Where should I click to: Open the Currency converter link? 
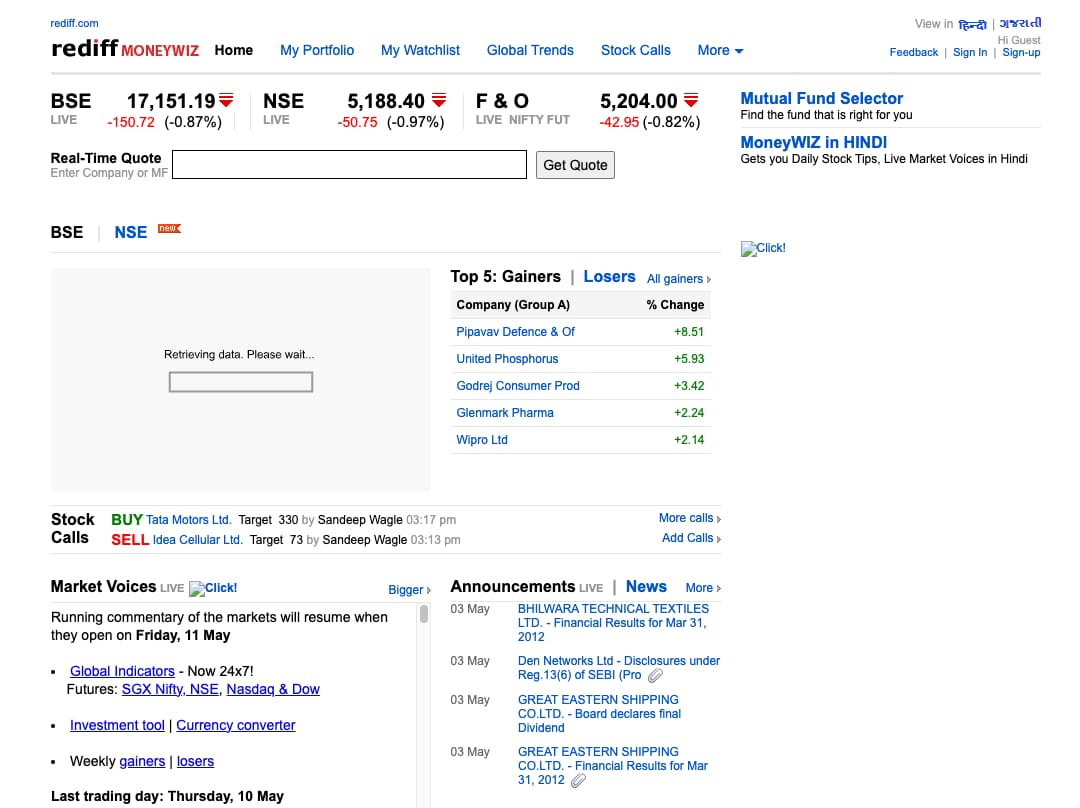click(x=236, y=725)
